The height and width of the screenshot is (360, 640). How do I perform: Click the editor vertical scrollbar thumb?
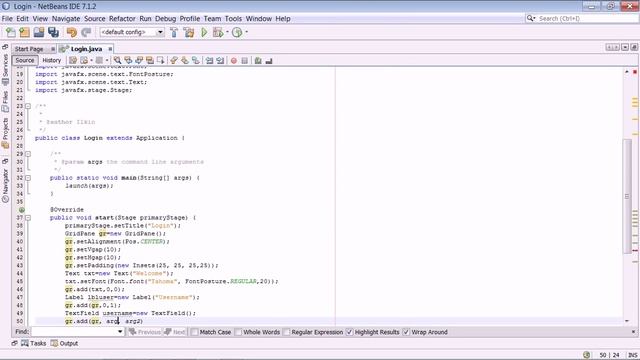(627, 196)
